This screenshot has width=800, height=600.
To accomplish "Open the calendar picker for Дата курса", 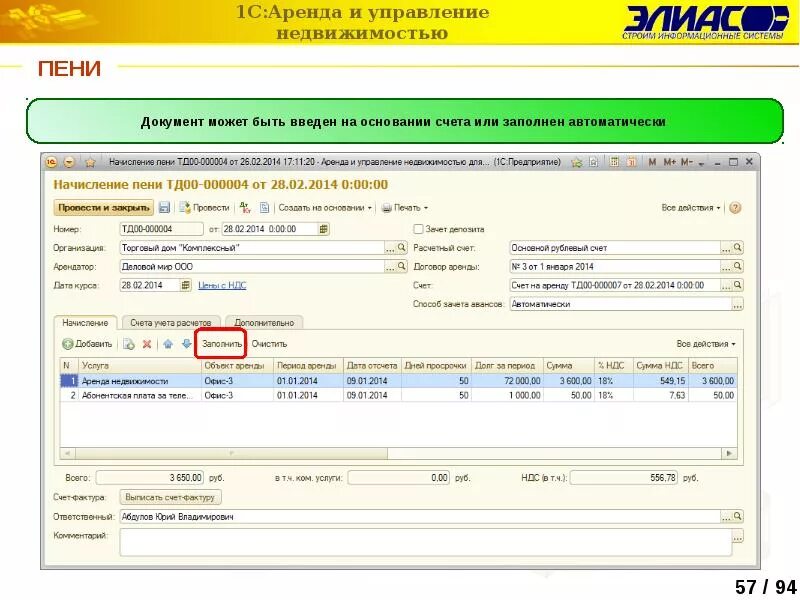I will [x=186, y=285].
